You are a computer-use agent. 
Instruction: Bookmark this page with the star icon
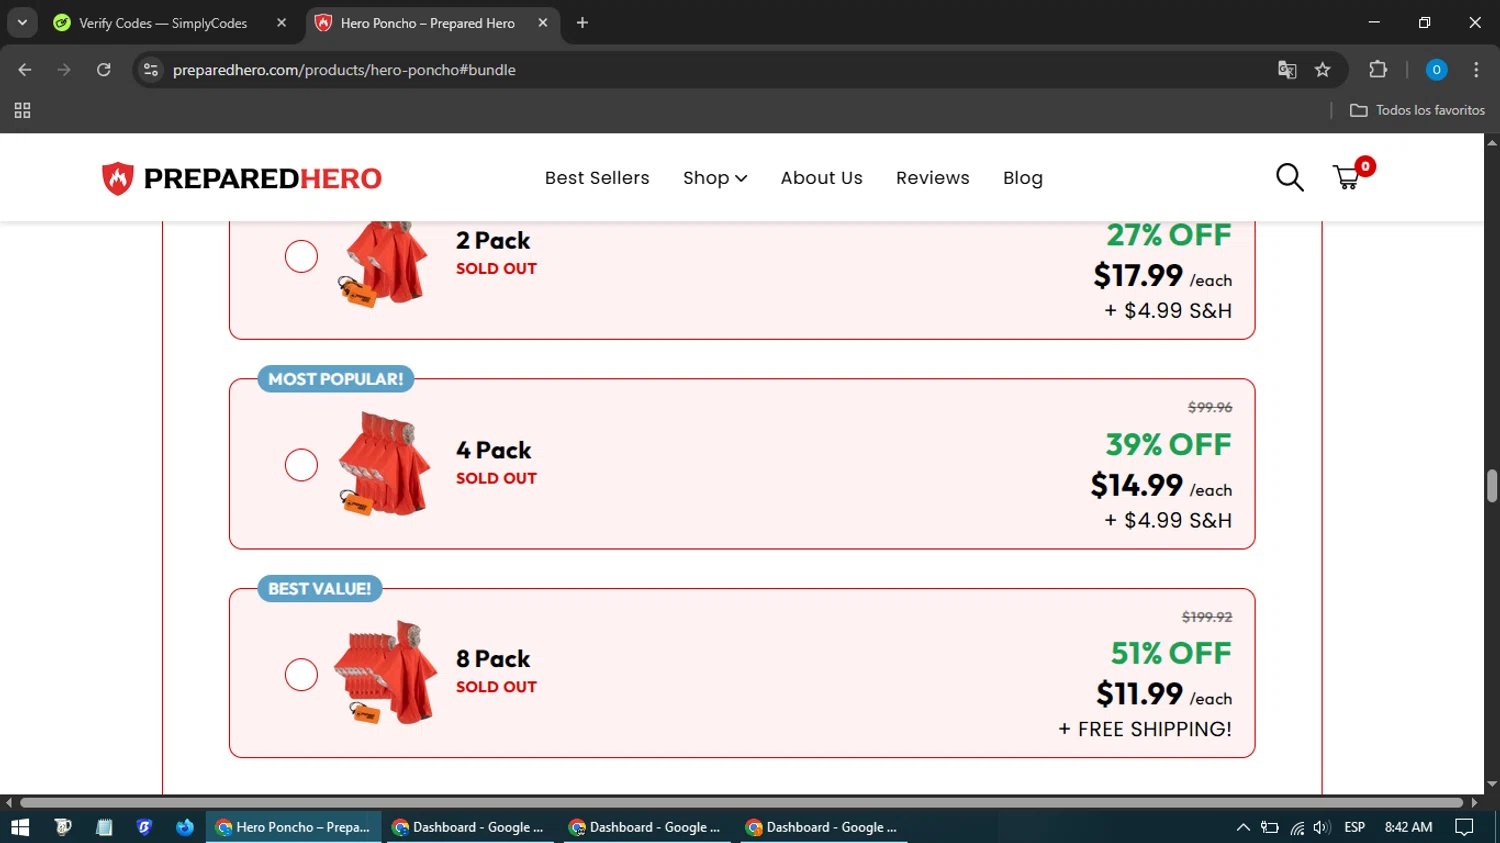pyautogui.click(x=1323, y=70)
